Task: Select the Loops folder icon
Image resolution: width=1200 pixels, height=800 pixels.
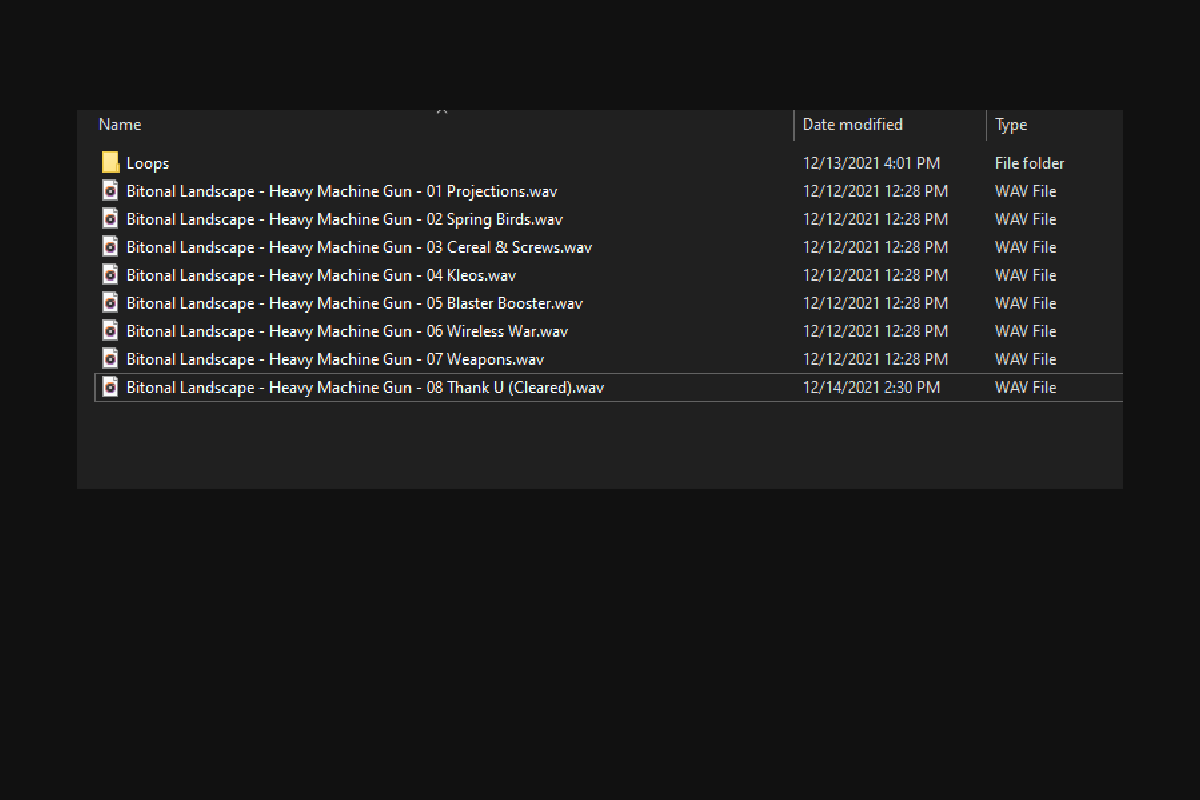Action: 111,163
